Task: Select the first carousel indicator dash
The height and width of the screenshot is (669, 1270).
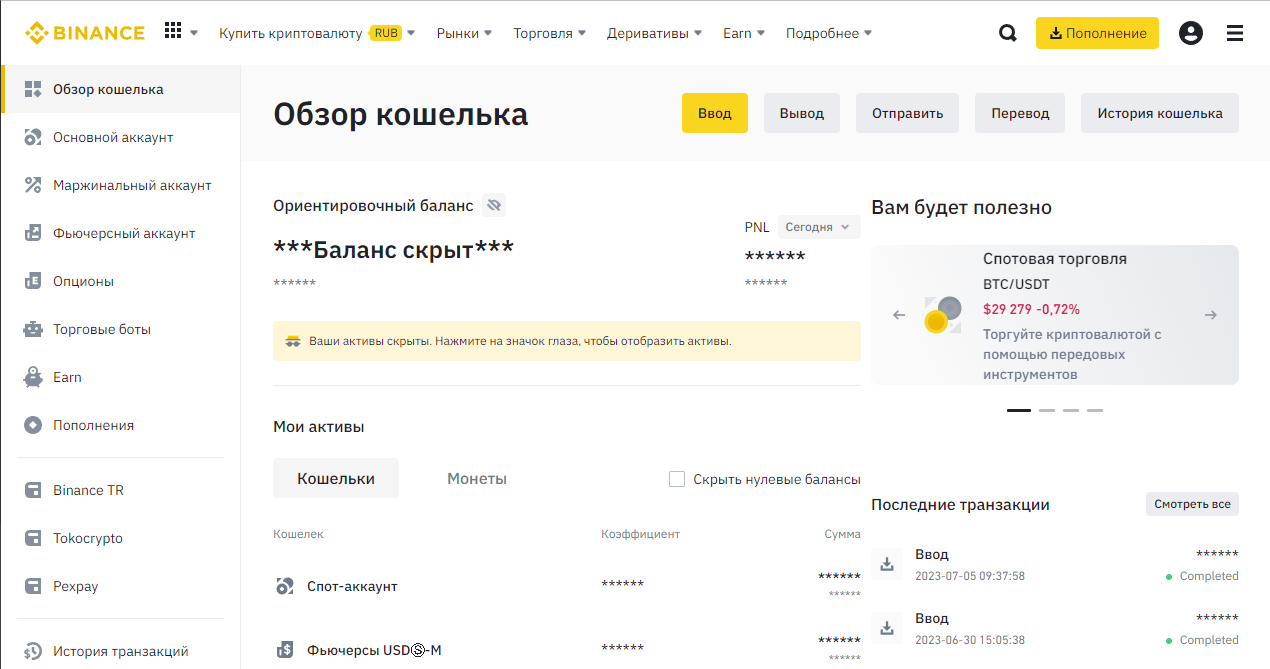Action: point(1019,410)
